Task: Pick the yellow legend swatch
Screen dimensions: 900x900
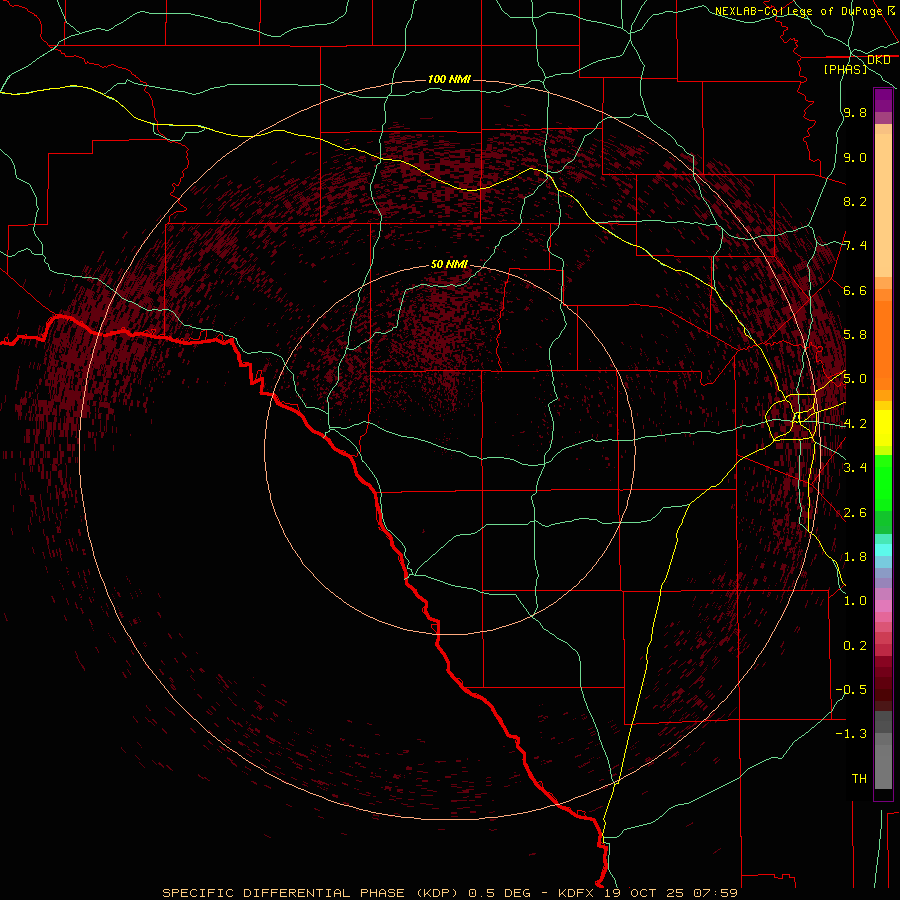Action: [x=883, y=428]
